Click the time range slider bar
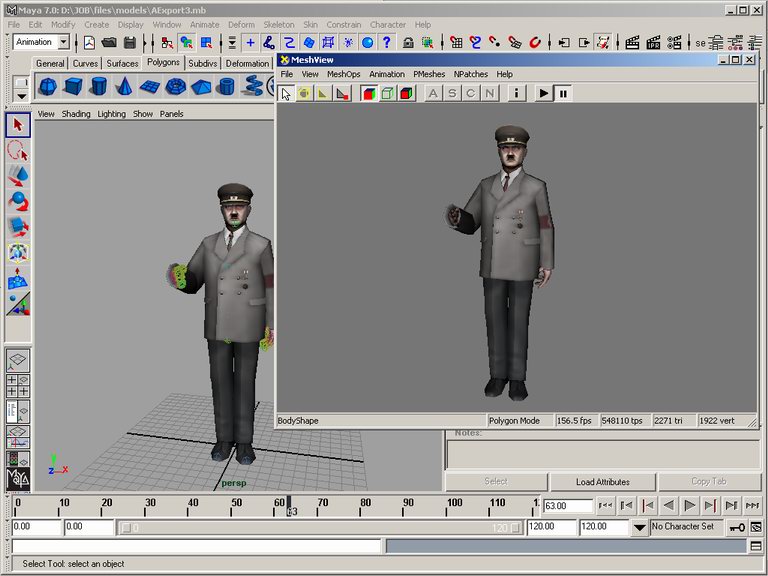Image resolution: width=768 pixels, height=576 pixels. coord(321,528)
